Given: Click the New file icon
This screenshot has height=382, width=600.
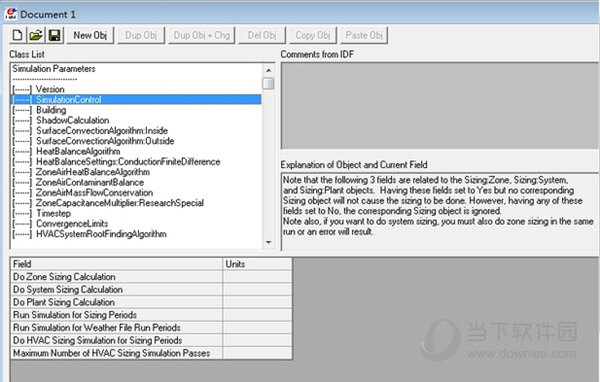Looking at the screenshot, I should pos(17,35).
